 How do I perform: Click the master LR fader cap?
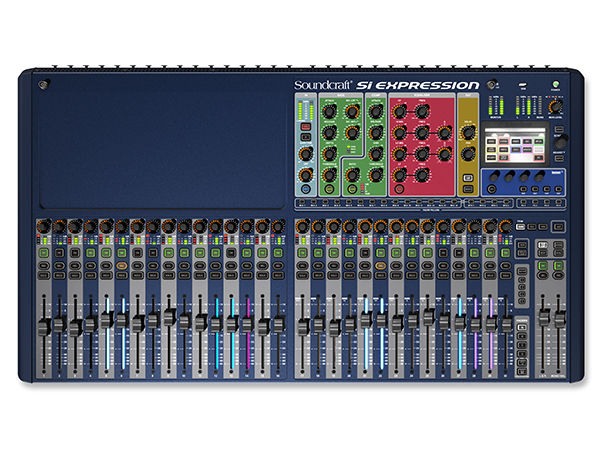[543, 318]
